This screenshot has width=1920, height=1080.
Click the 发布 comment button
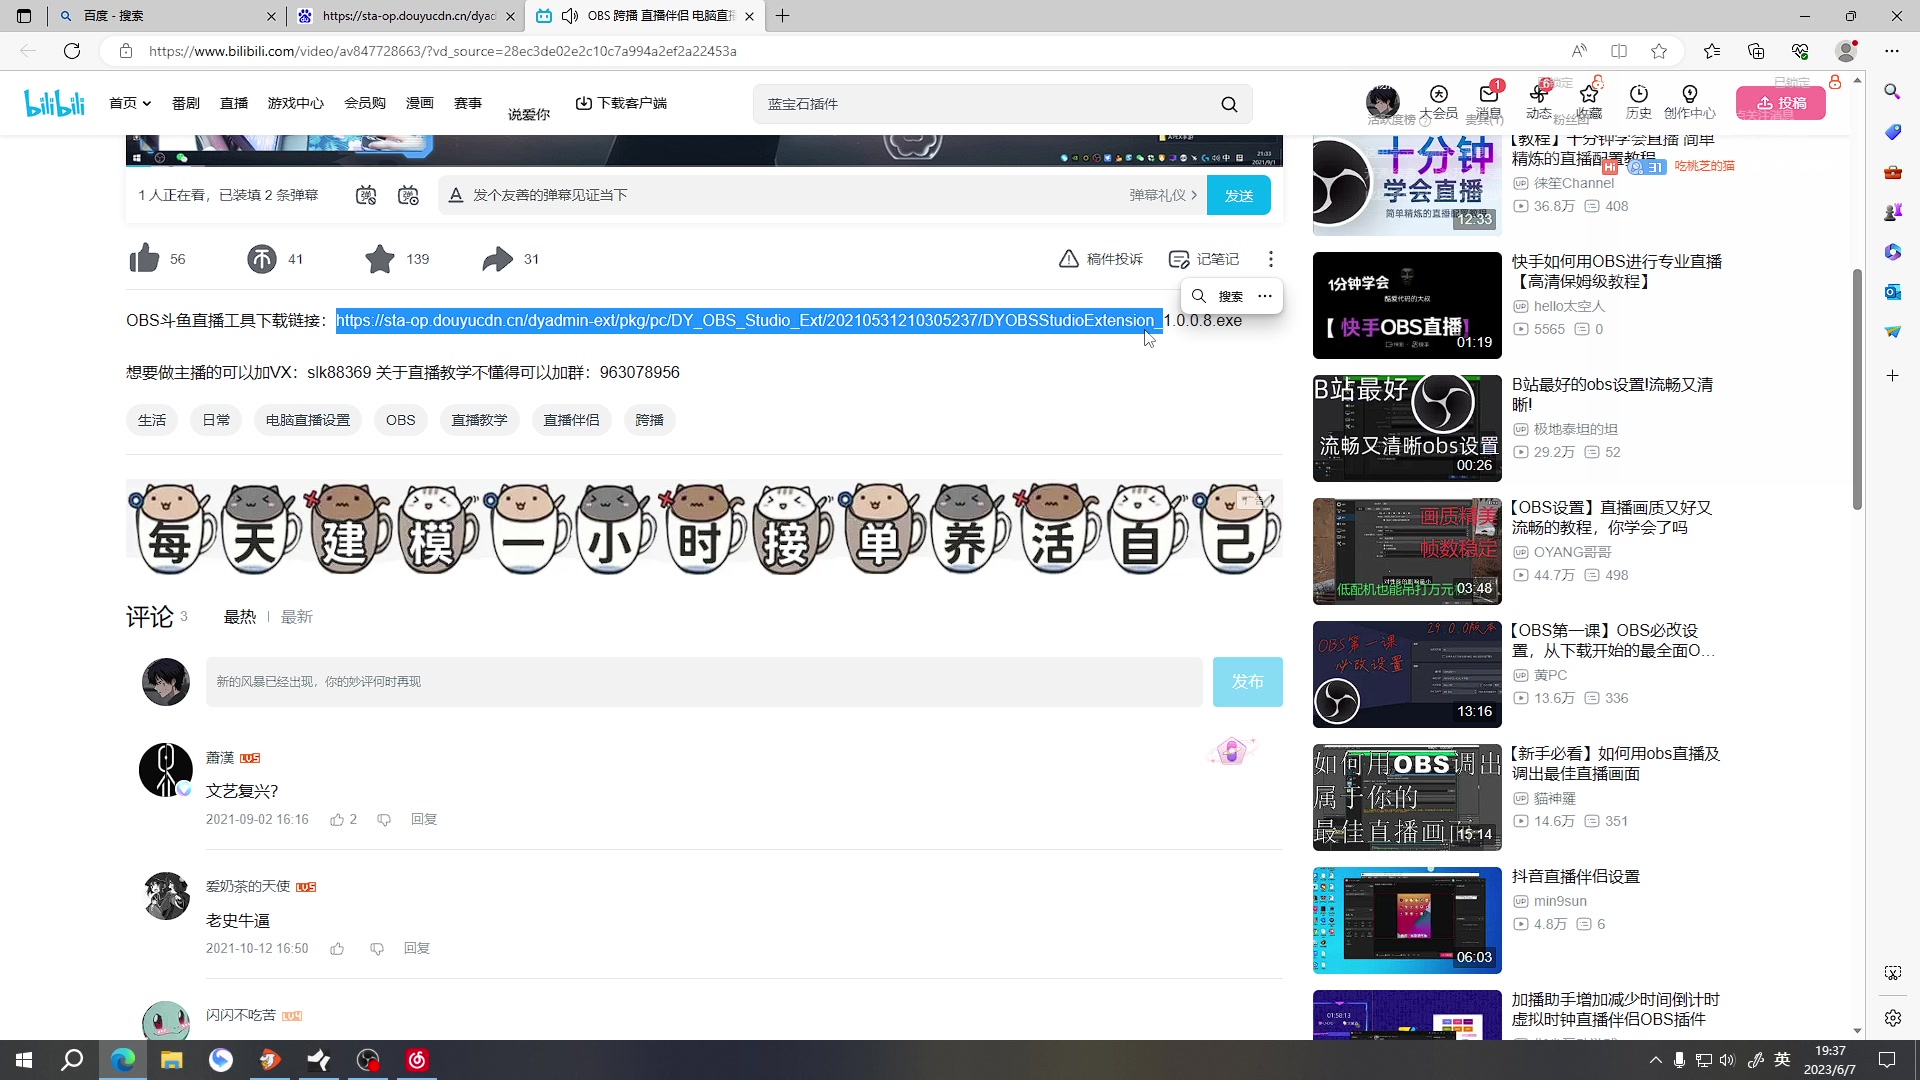(1248, 682)
